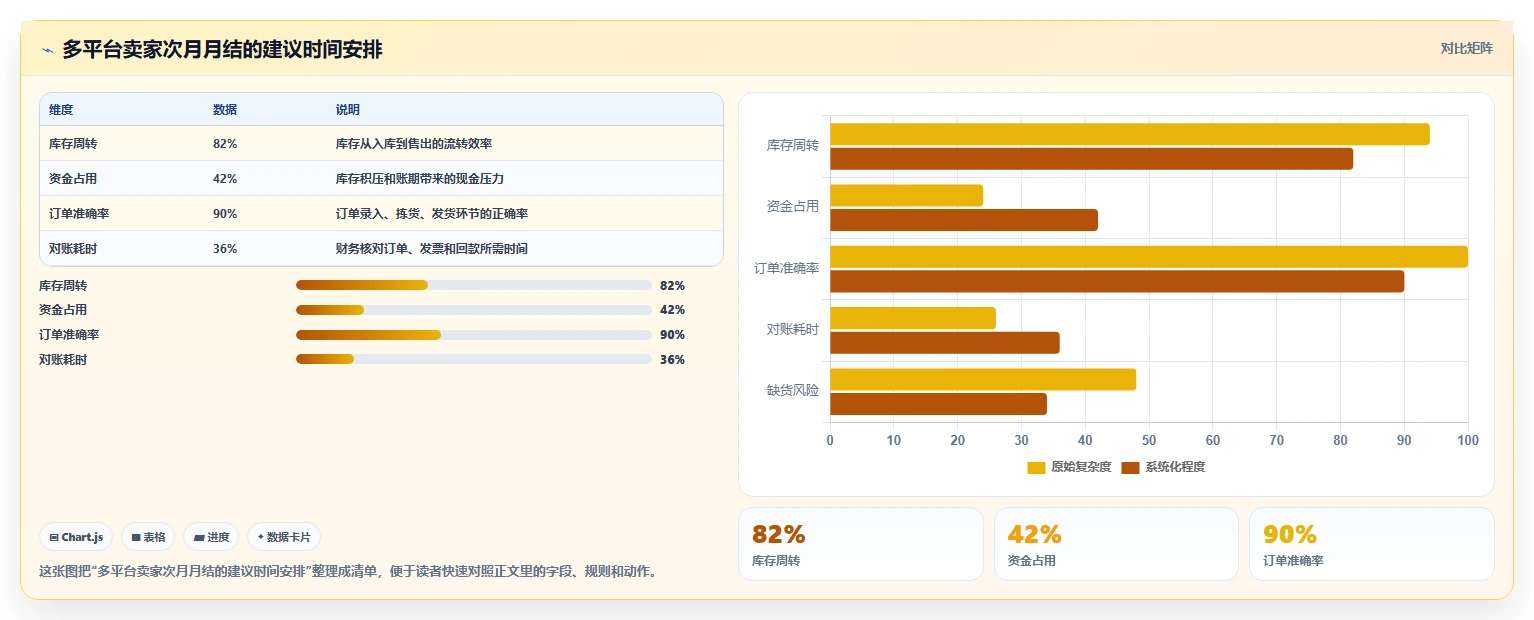Image resolution: width=1534 pixels, height=620 pixels.
Task: Click the 90% value in the table
Action: point(225,214)
